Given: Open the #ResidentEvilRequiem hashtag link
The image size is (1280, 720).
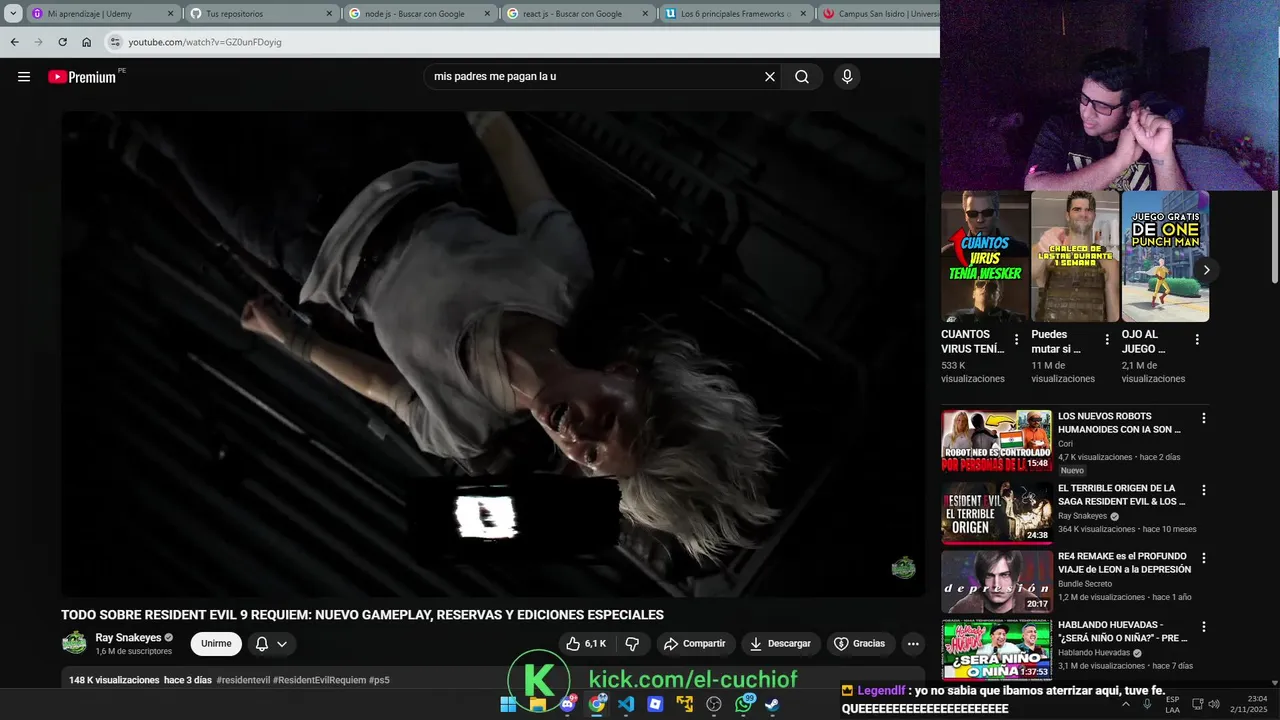Looking at the screenshot, I should click(x=320, y=680).
